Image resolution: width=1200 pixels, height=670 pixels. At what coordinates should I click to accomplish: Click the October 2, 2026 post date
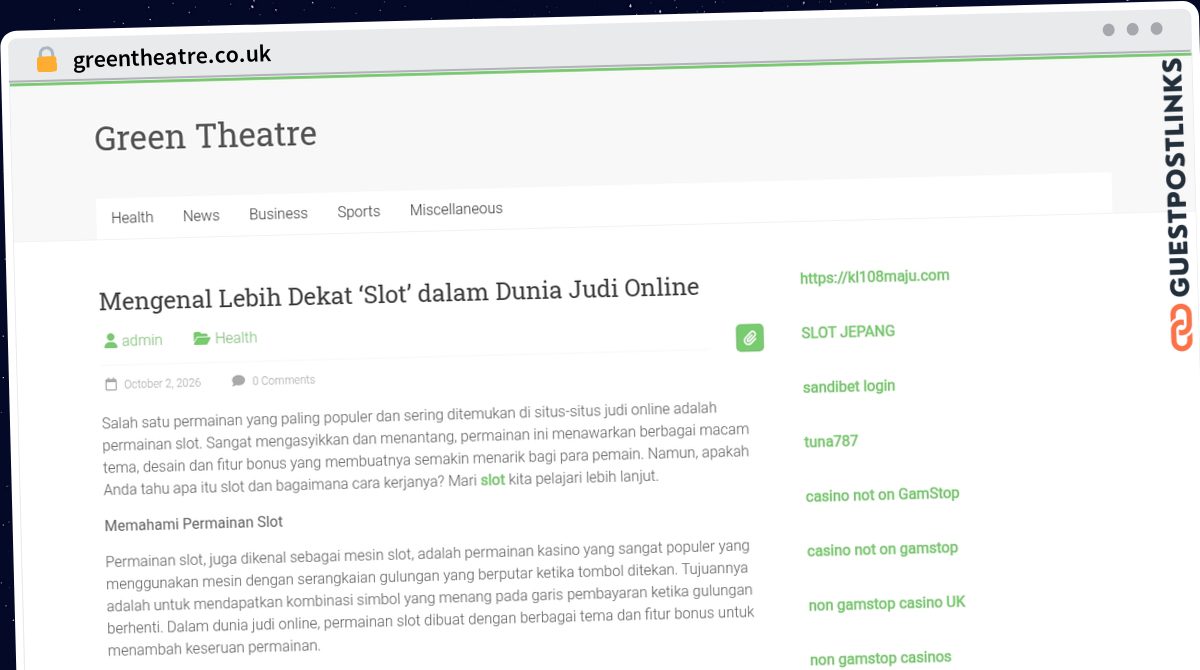[162, 383]
